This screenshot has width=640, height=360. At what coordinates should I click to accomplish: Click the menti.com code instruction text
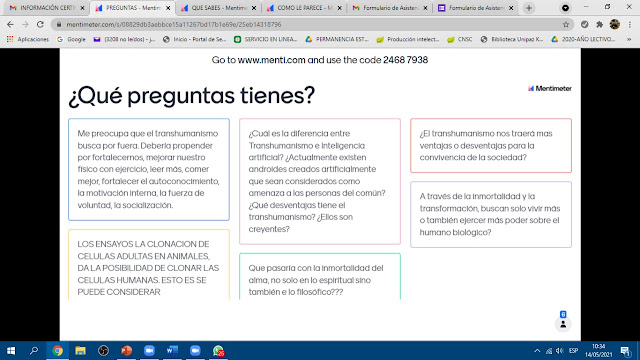[320, 60]
